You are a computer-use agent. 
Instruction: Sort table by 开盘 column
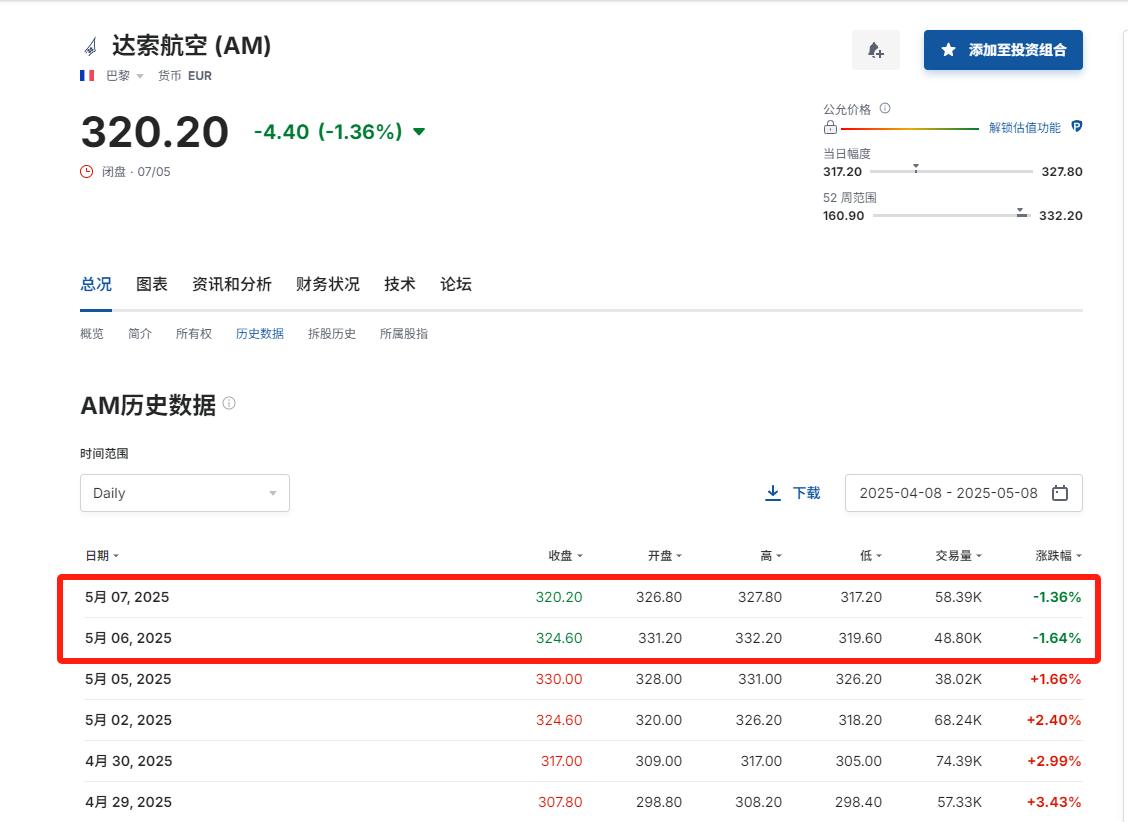tap(665, 555)
